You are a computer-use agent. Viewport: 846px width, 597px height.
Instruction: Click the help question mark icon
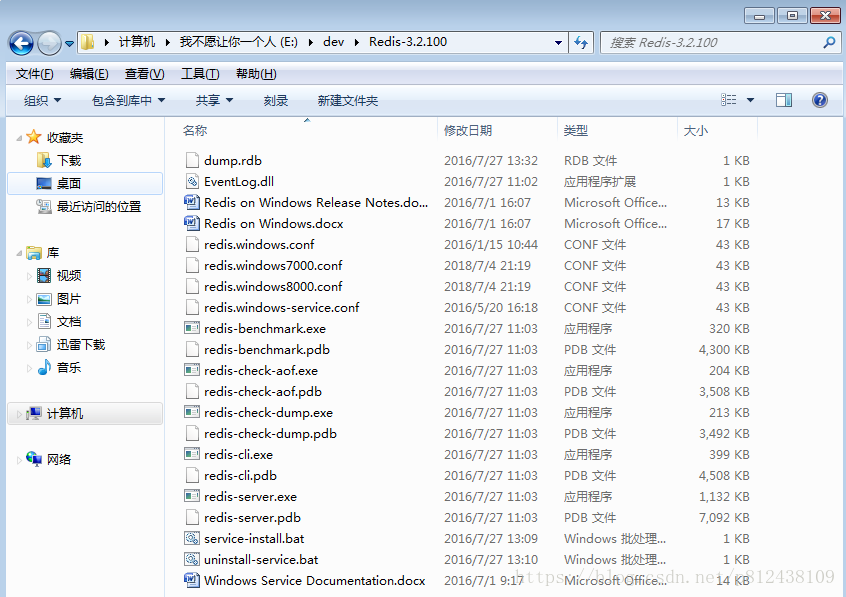(820, 100)
